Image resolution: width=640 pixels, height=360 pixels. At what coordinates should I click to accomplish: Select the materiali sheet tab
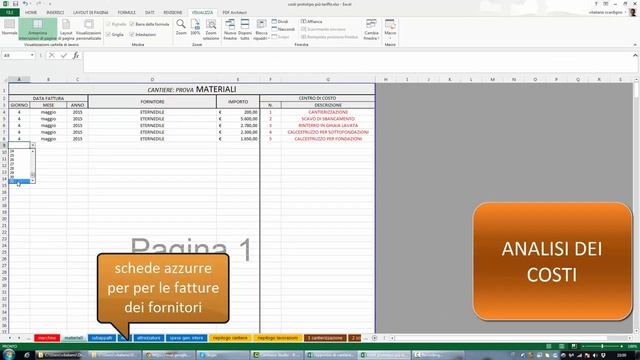click(x=74, y=338)
